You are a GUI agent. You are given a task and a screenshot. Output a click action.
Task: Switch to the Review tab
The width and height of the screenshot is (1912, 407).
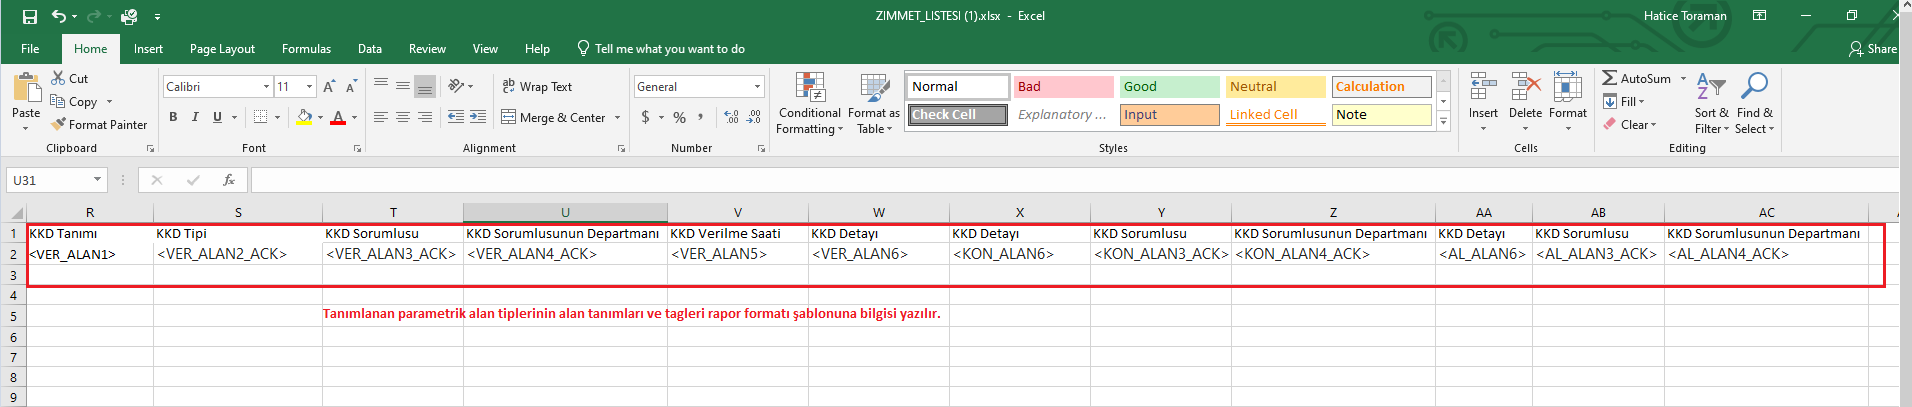(427, 49)
